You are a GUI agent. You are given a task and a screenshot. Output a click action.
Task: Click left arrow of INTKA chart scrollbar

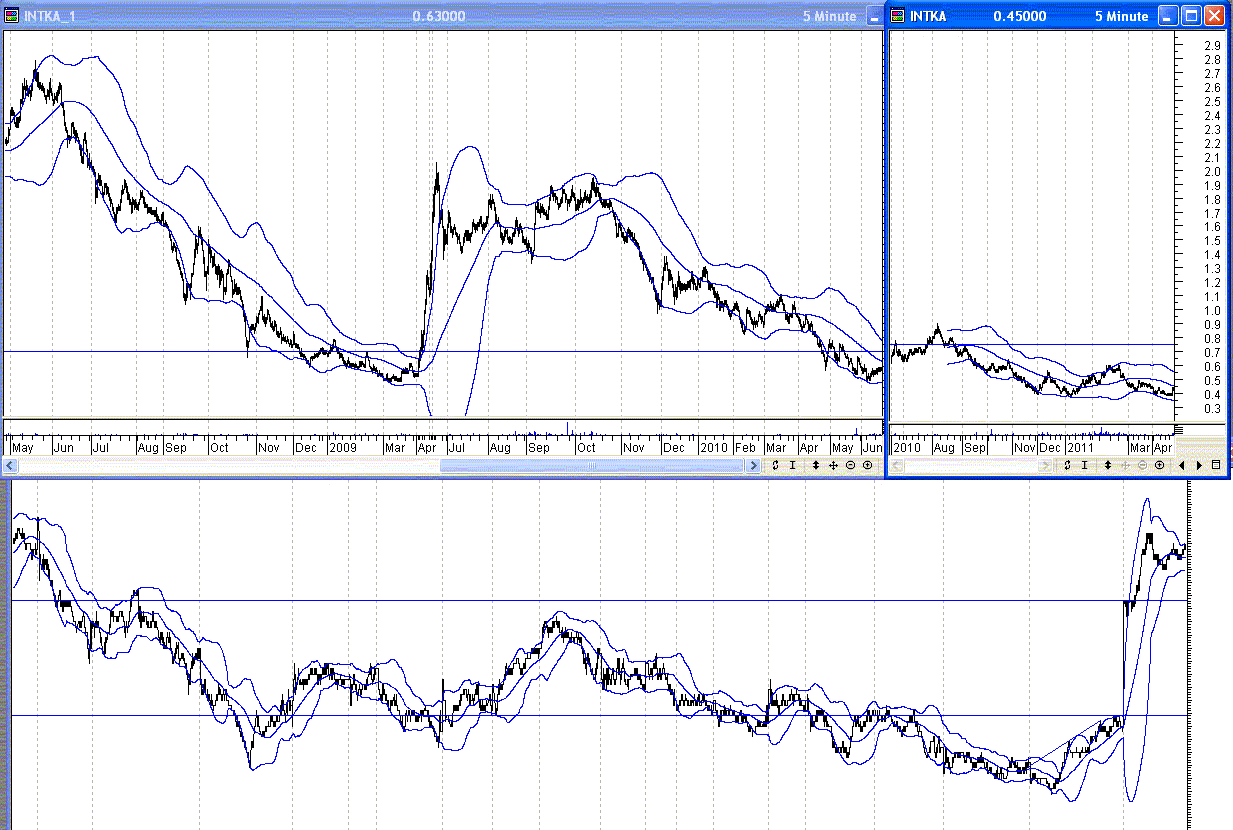pyautogui.click(x=896, y=466)
